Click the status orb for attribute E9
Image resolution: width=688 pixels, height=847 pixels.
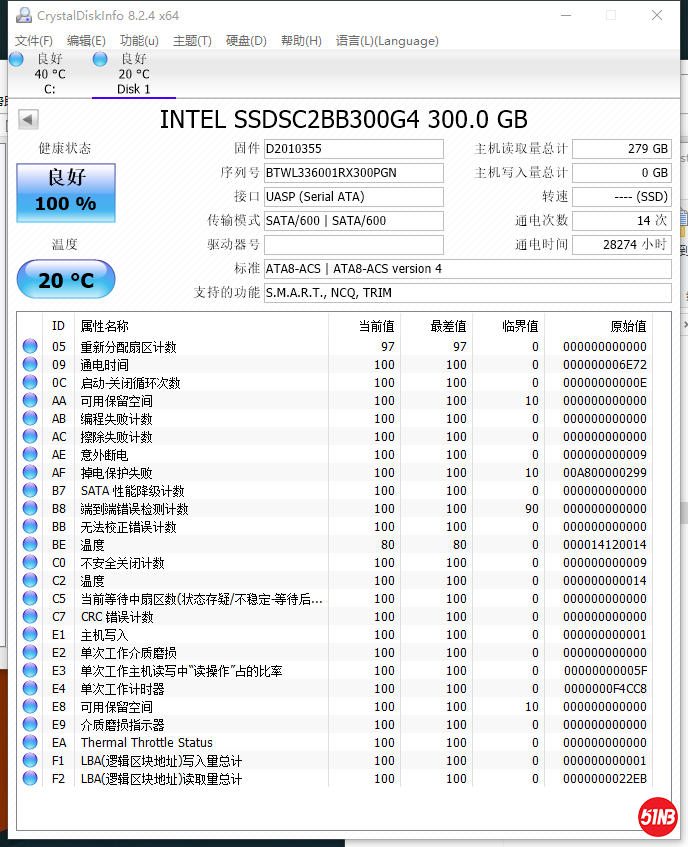[30, 725]
